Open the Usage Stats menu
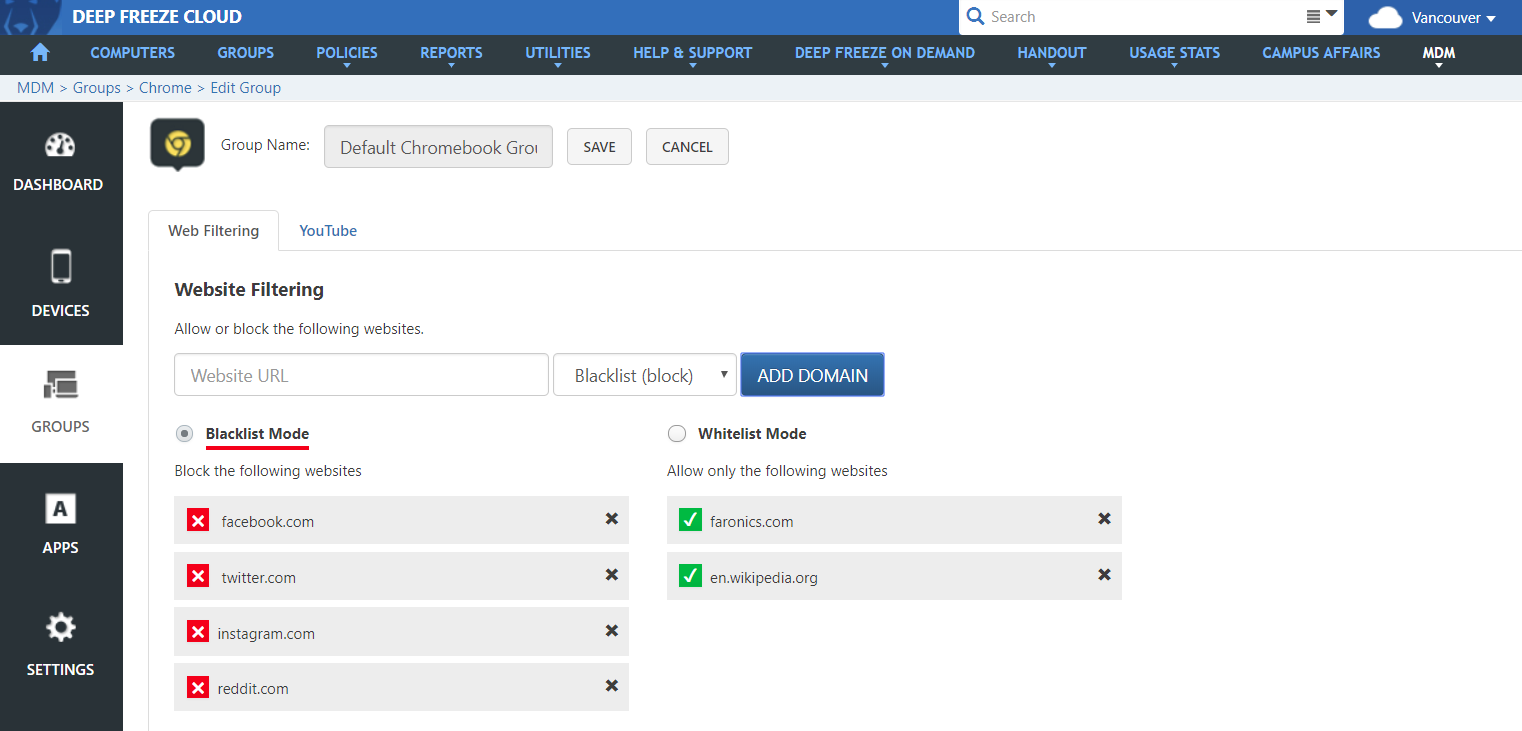The width and height of the screenshot is (1522, 731). (1174, 53)
